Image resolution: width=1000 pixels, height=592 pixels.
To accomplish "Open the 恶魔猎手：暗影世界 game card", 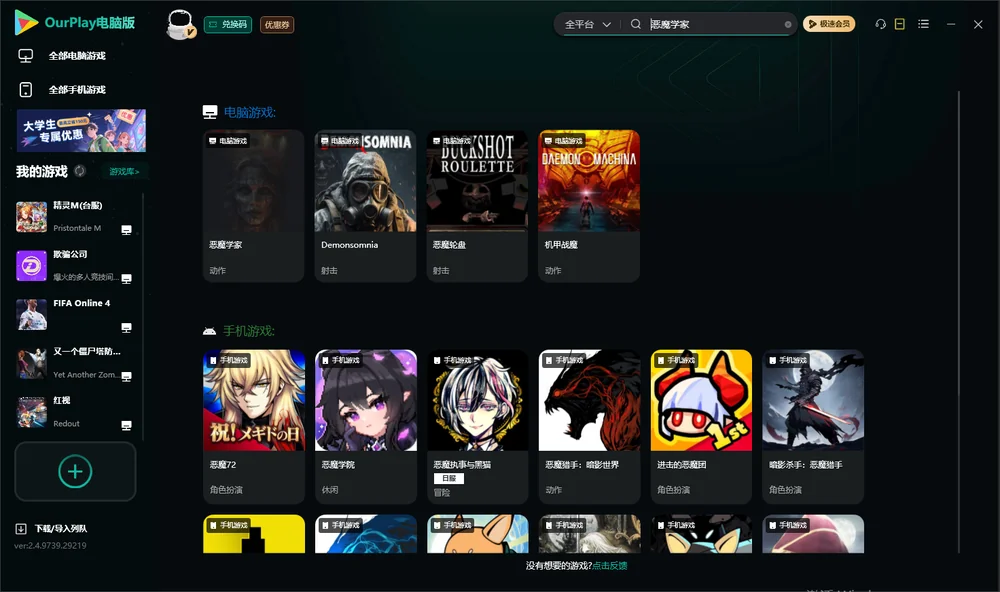I will click(589, 426).
